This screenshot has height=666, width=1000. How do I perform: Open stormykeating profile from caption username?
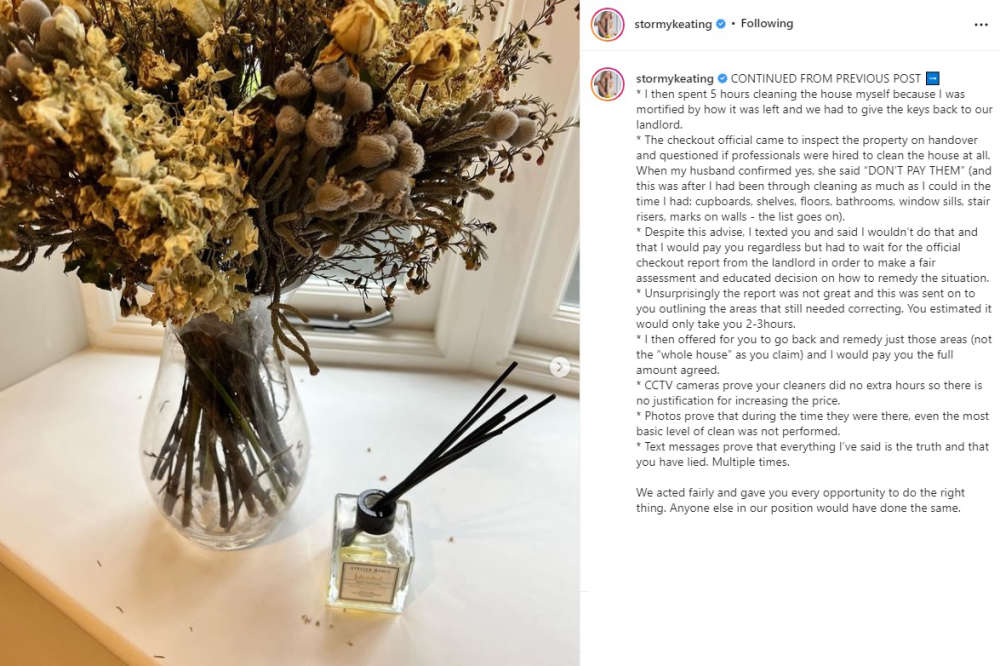(x=675, y=78)
